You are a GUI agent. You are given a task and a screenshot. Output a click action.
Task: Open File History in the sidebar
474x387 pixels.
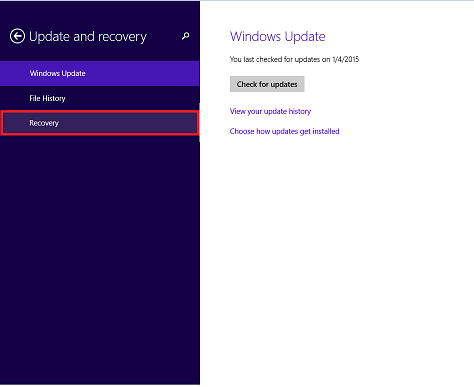tap(100, 98)
